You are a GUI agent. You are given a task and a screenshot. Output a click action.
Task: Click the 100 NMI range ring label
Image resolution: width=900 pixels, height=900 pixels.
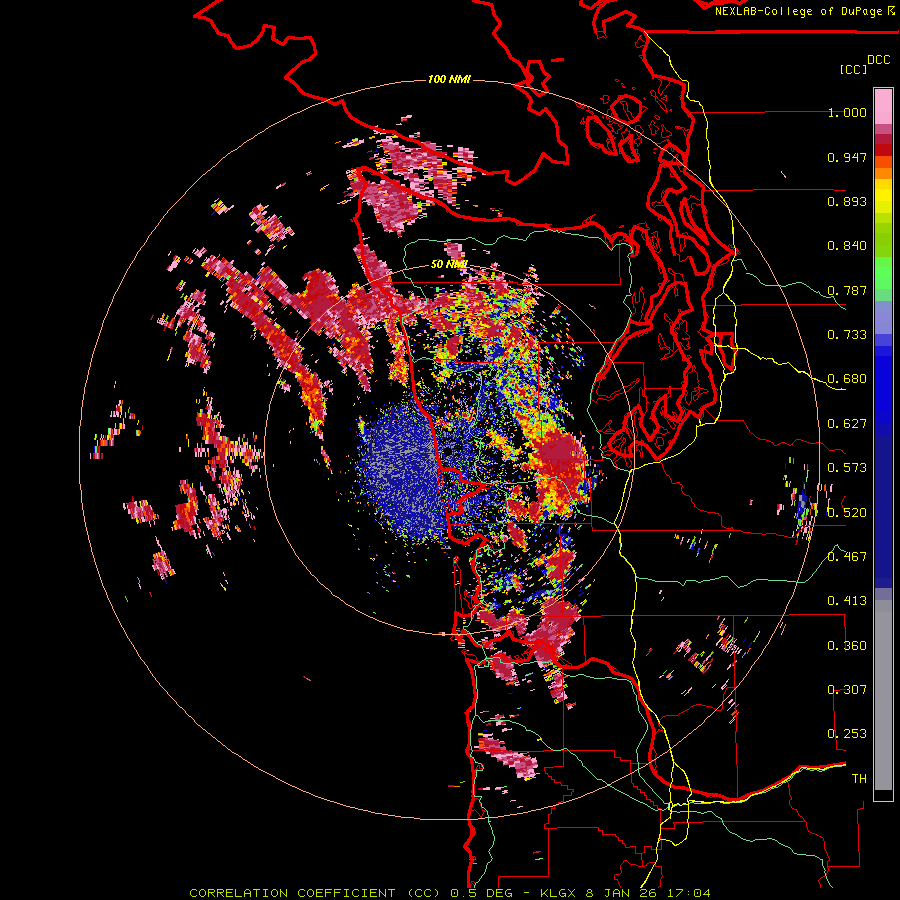(449, 79)
